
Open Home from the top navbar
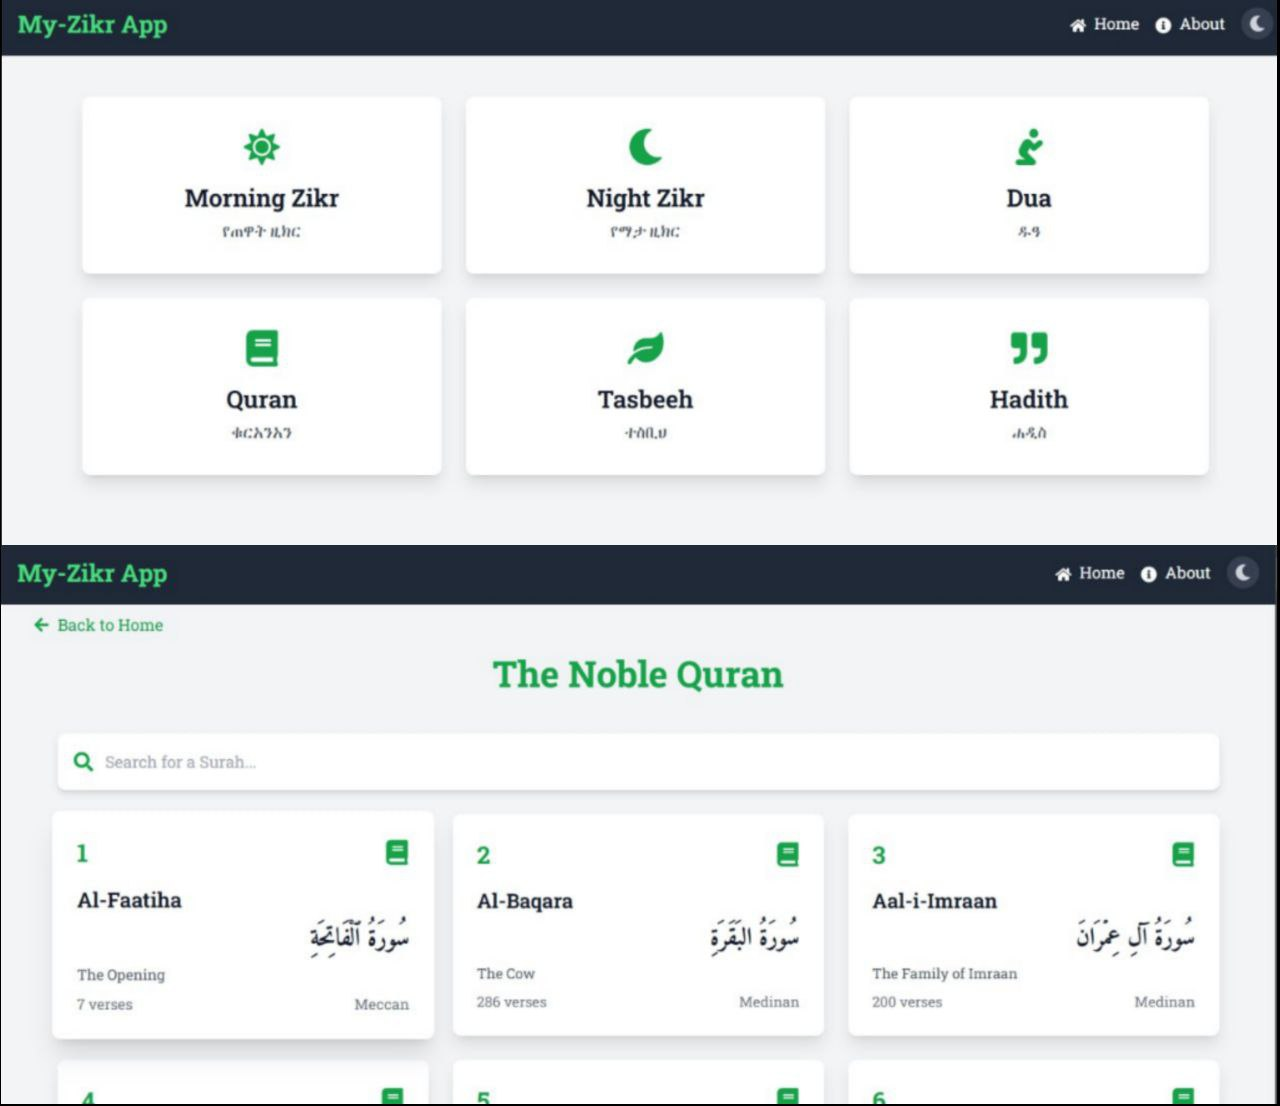1116,24
